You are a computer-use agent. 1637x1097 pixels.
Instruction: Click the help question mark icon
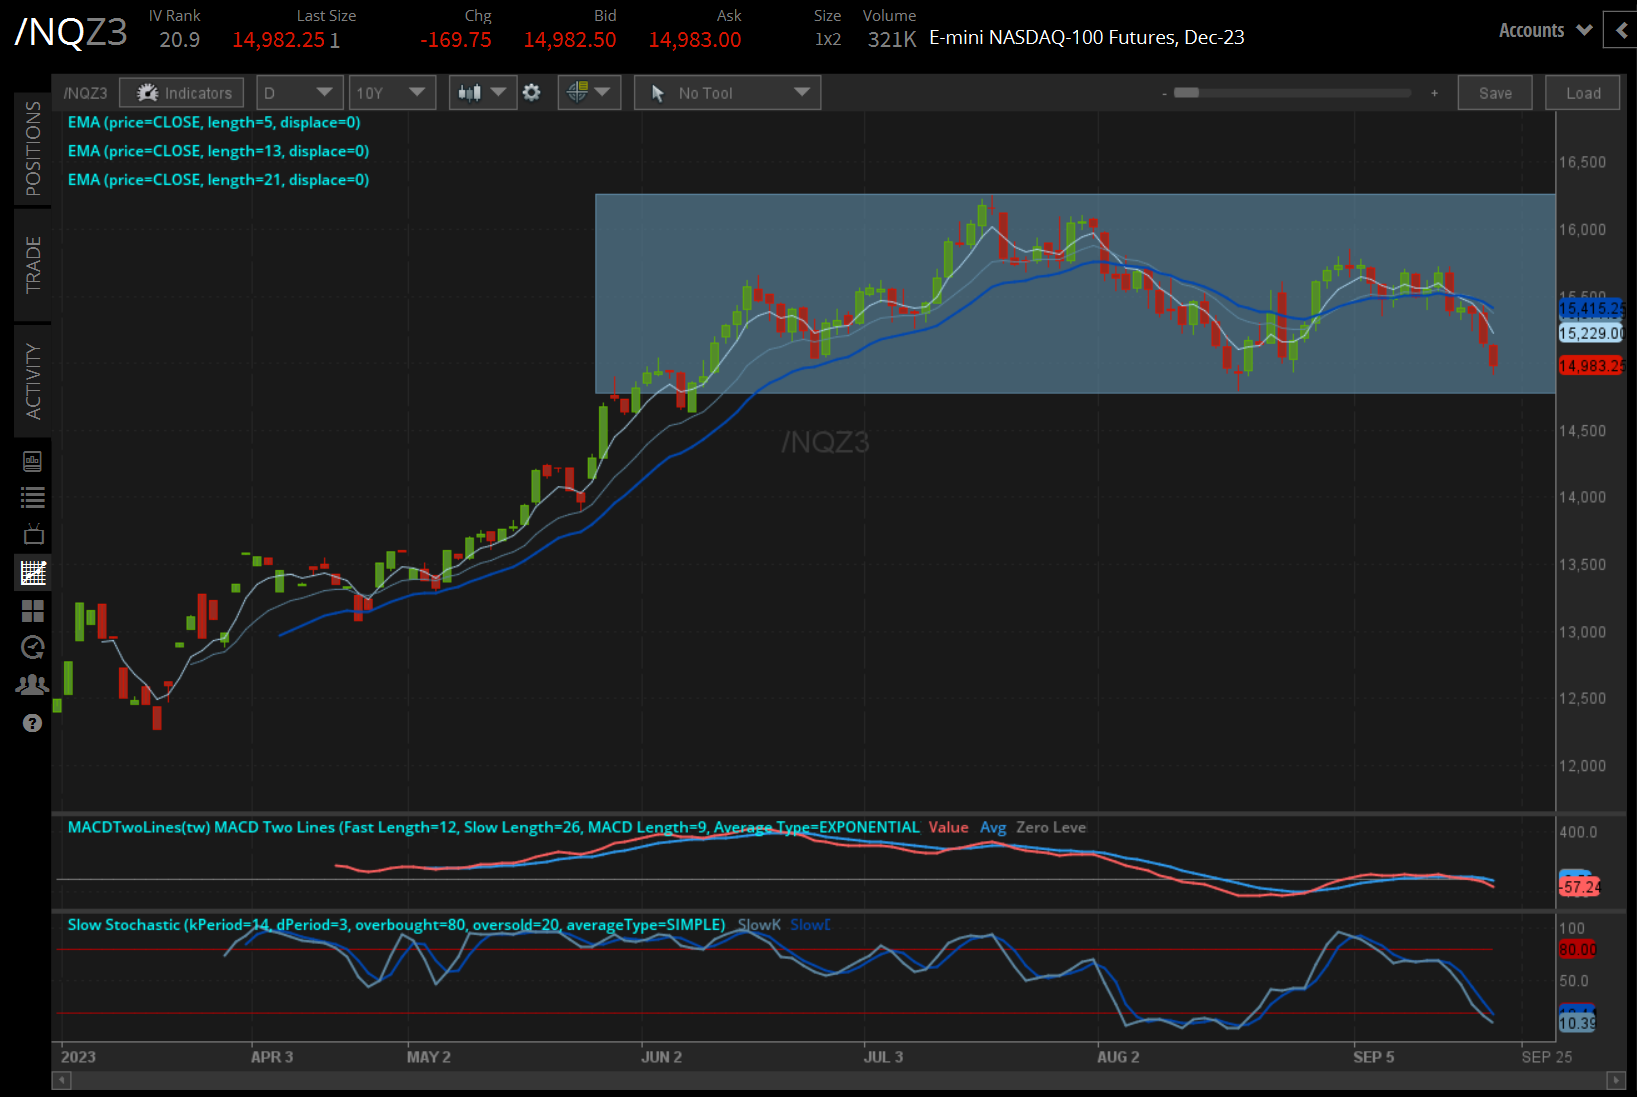coord(33,723)
